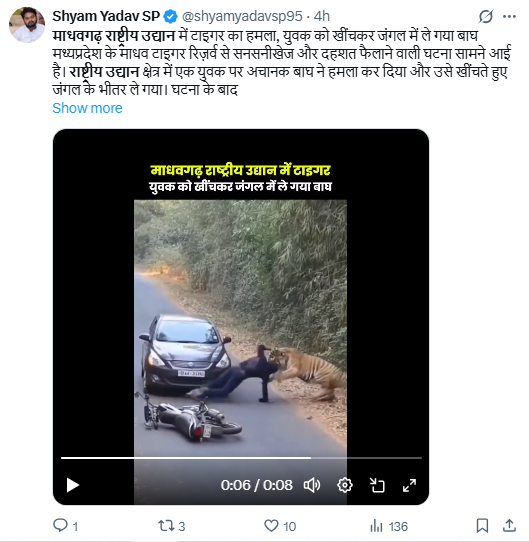Reply to the tweet
Image resolution: width=529 pixels, height=542 pixels.
65,526
